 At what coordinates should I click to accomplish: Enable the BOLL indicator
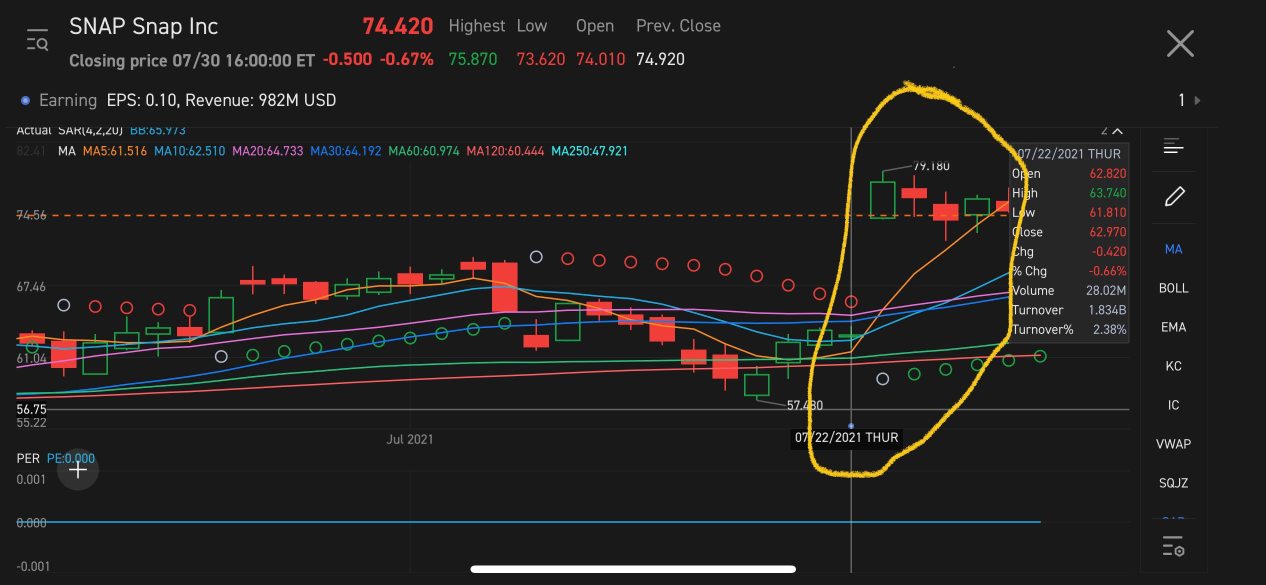[1173, 288]
